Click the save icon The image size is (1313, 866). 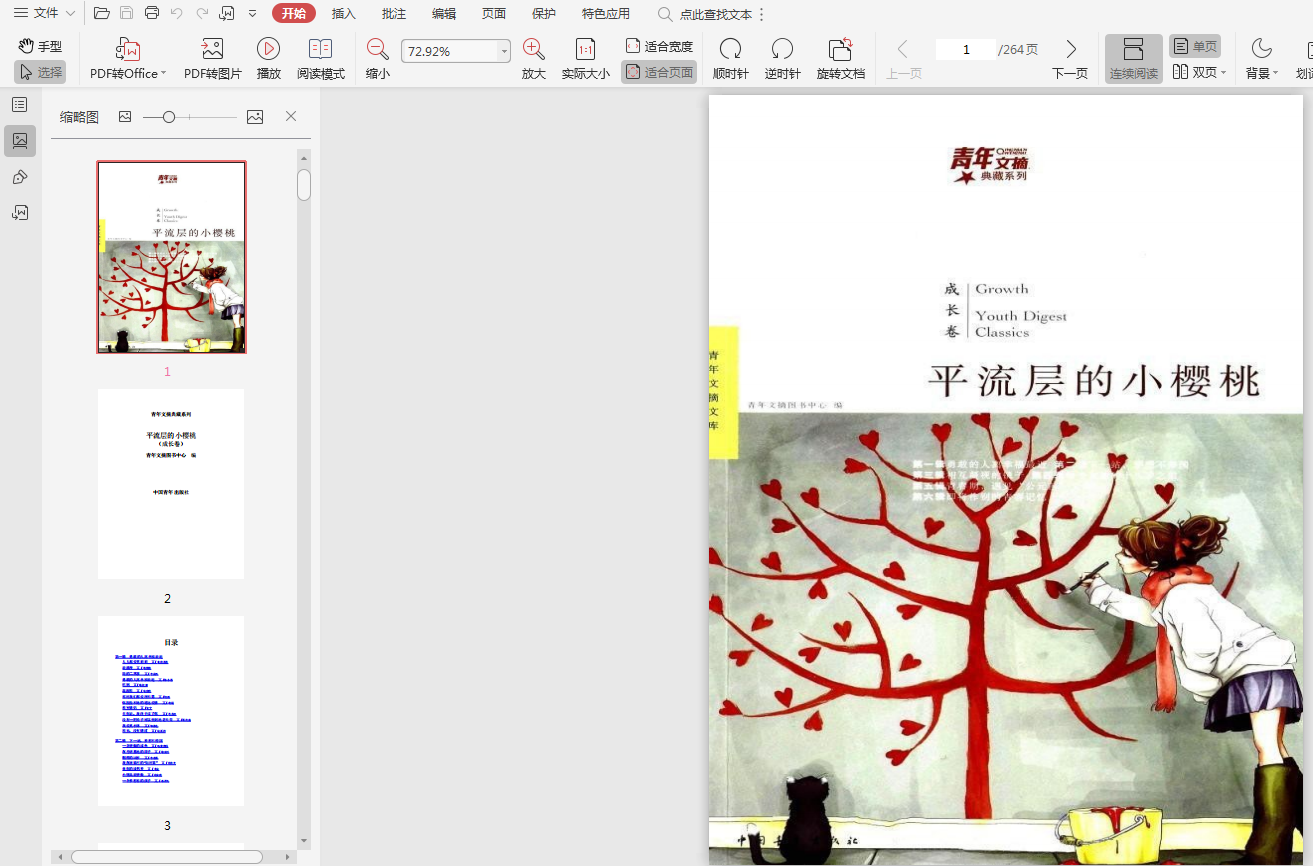tap(127, 13)
